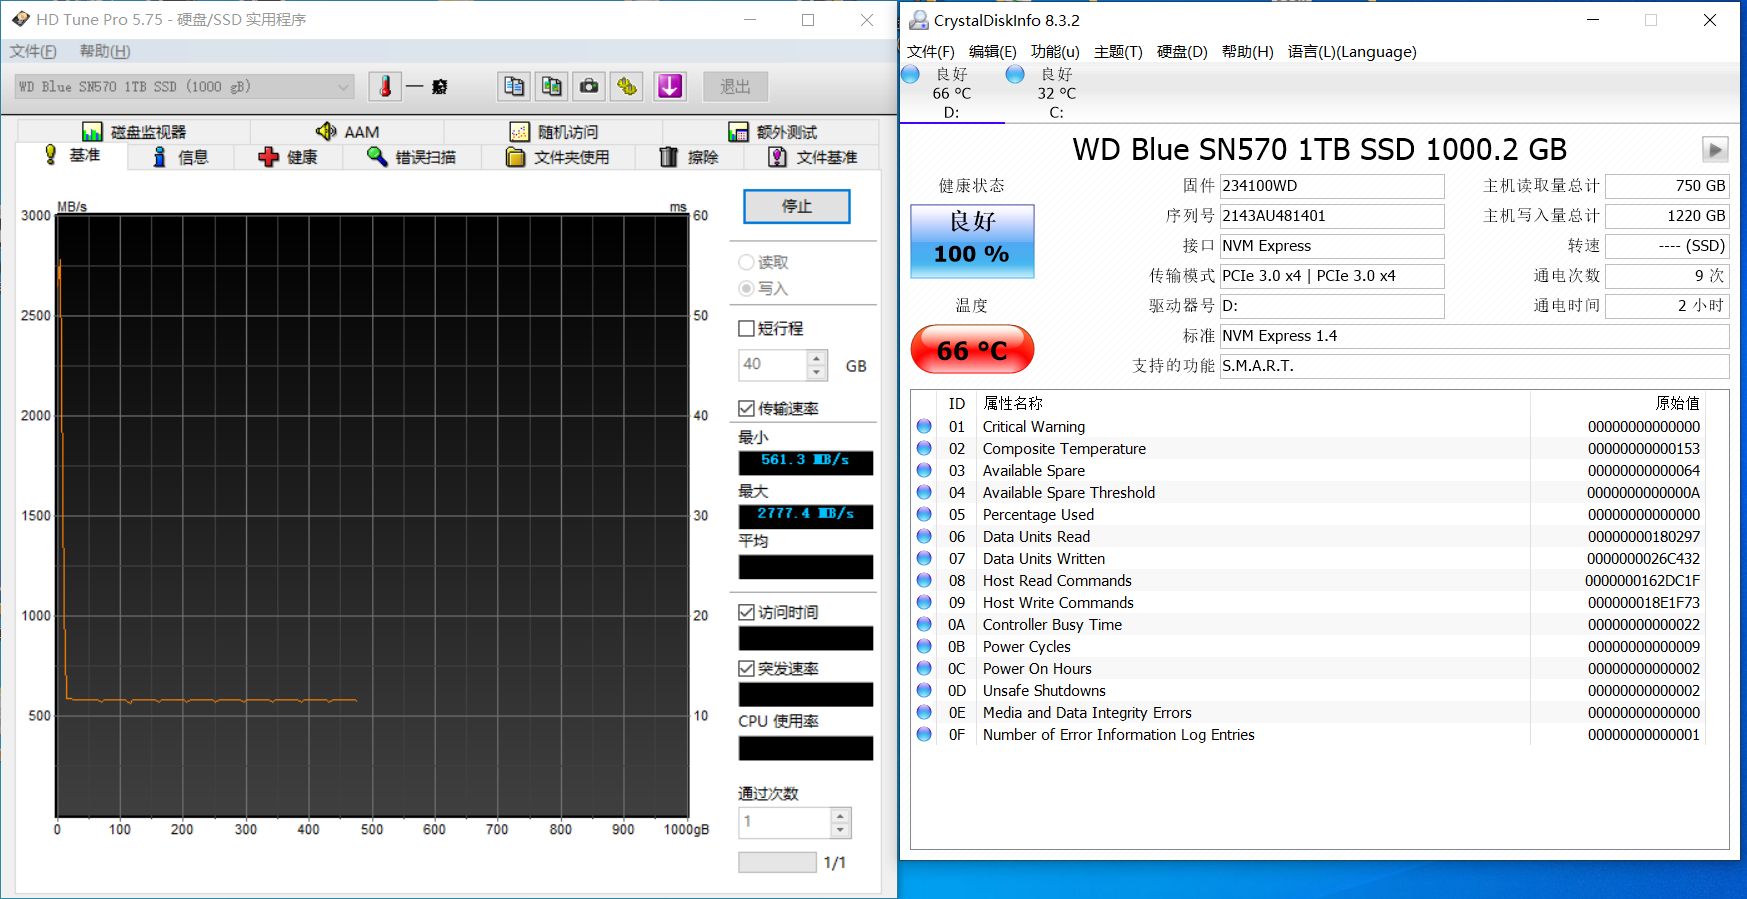Enable the 短行程 checkbox

[747, 329]
